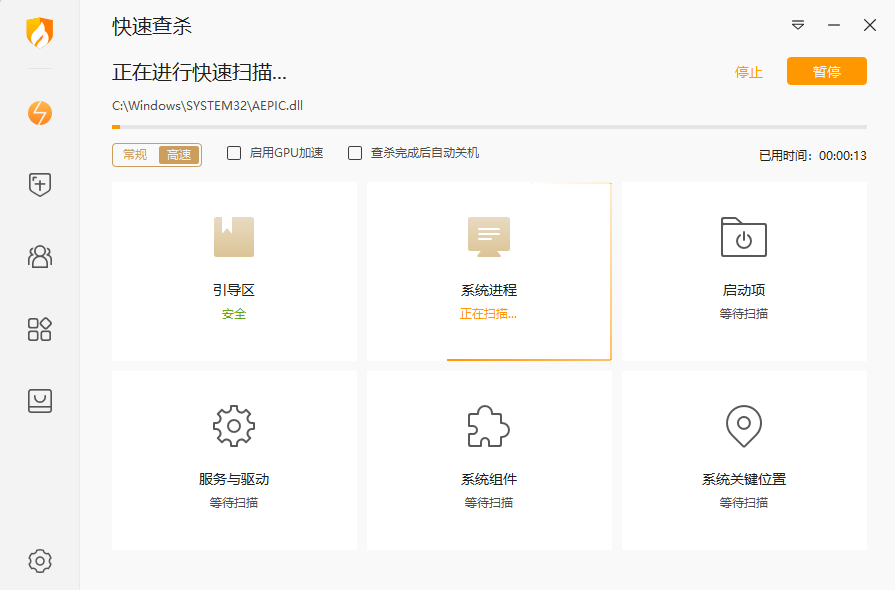The height and width of the screenshot is (590, 895).
Task: Click 停止 to stop the scan
Action: (x=748, y=71)
